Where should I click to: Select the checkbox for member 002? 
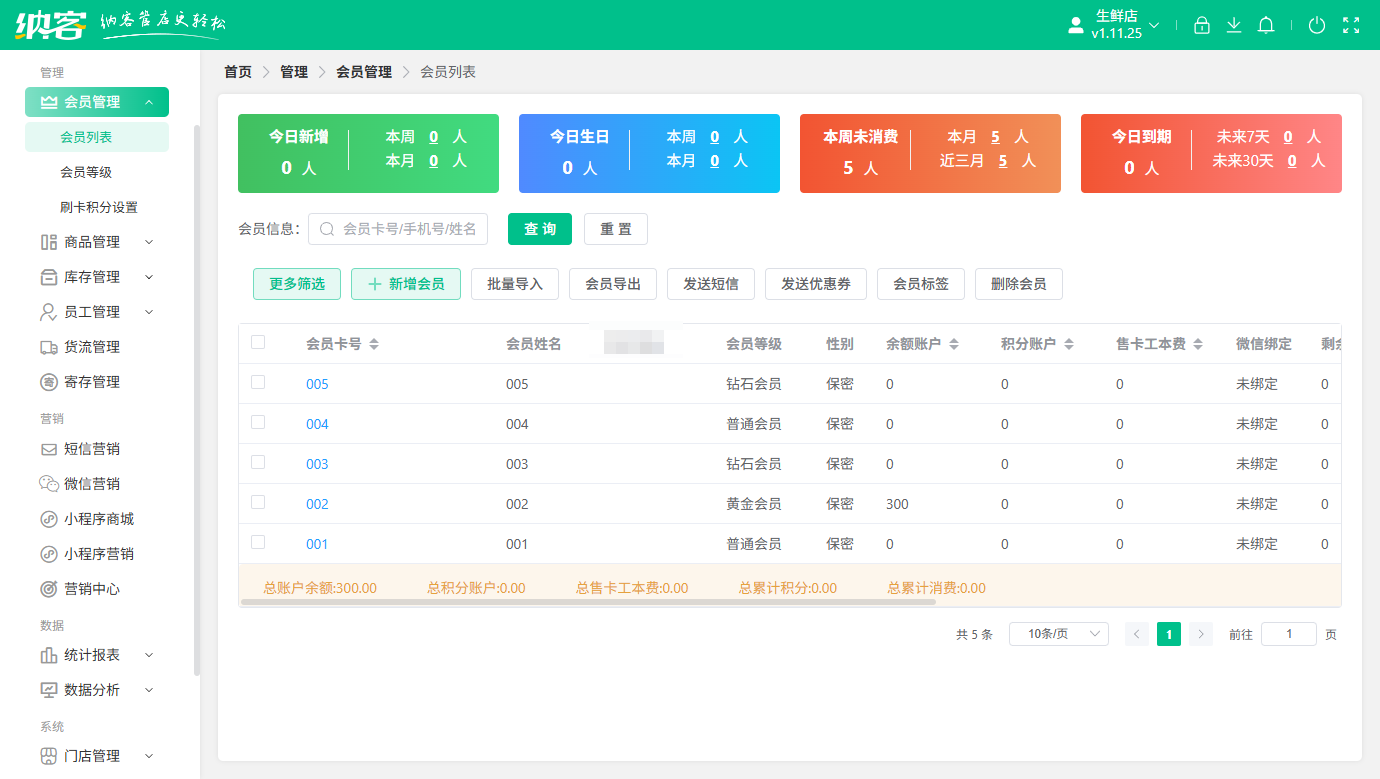point(258,502)
